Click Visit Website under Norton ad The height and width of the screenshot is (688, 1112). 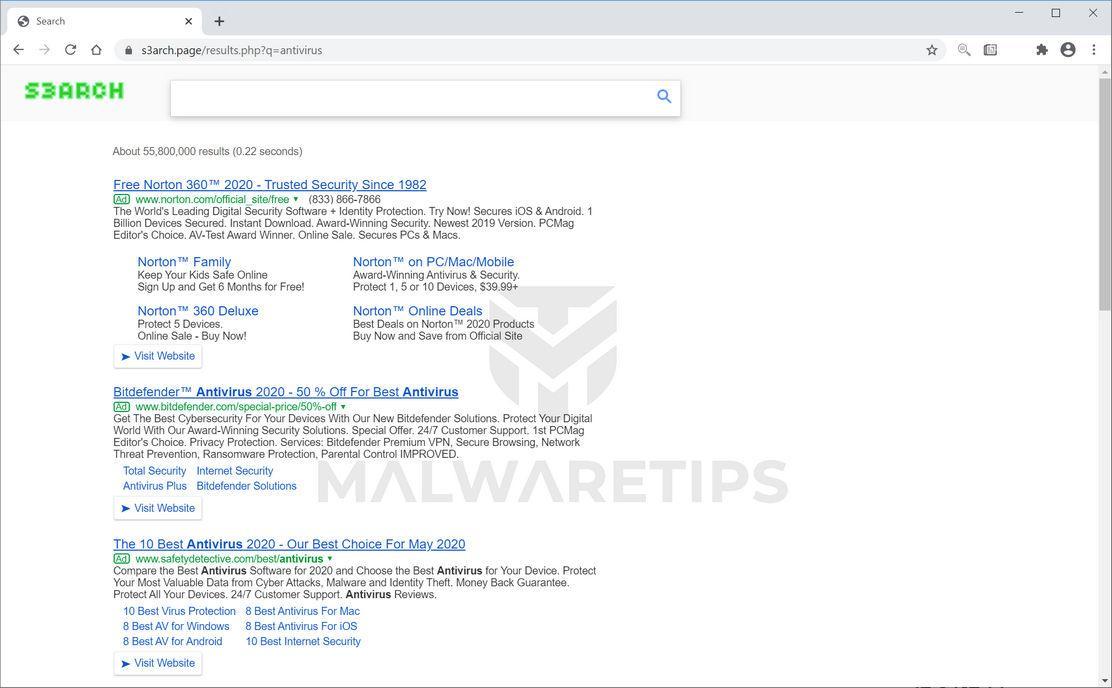tap(157, 356)
